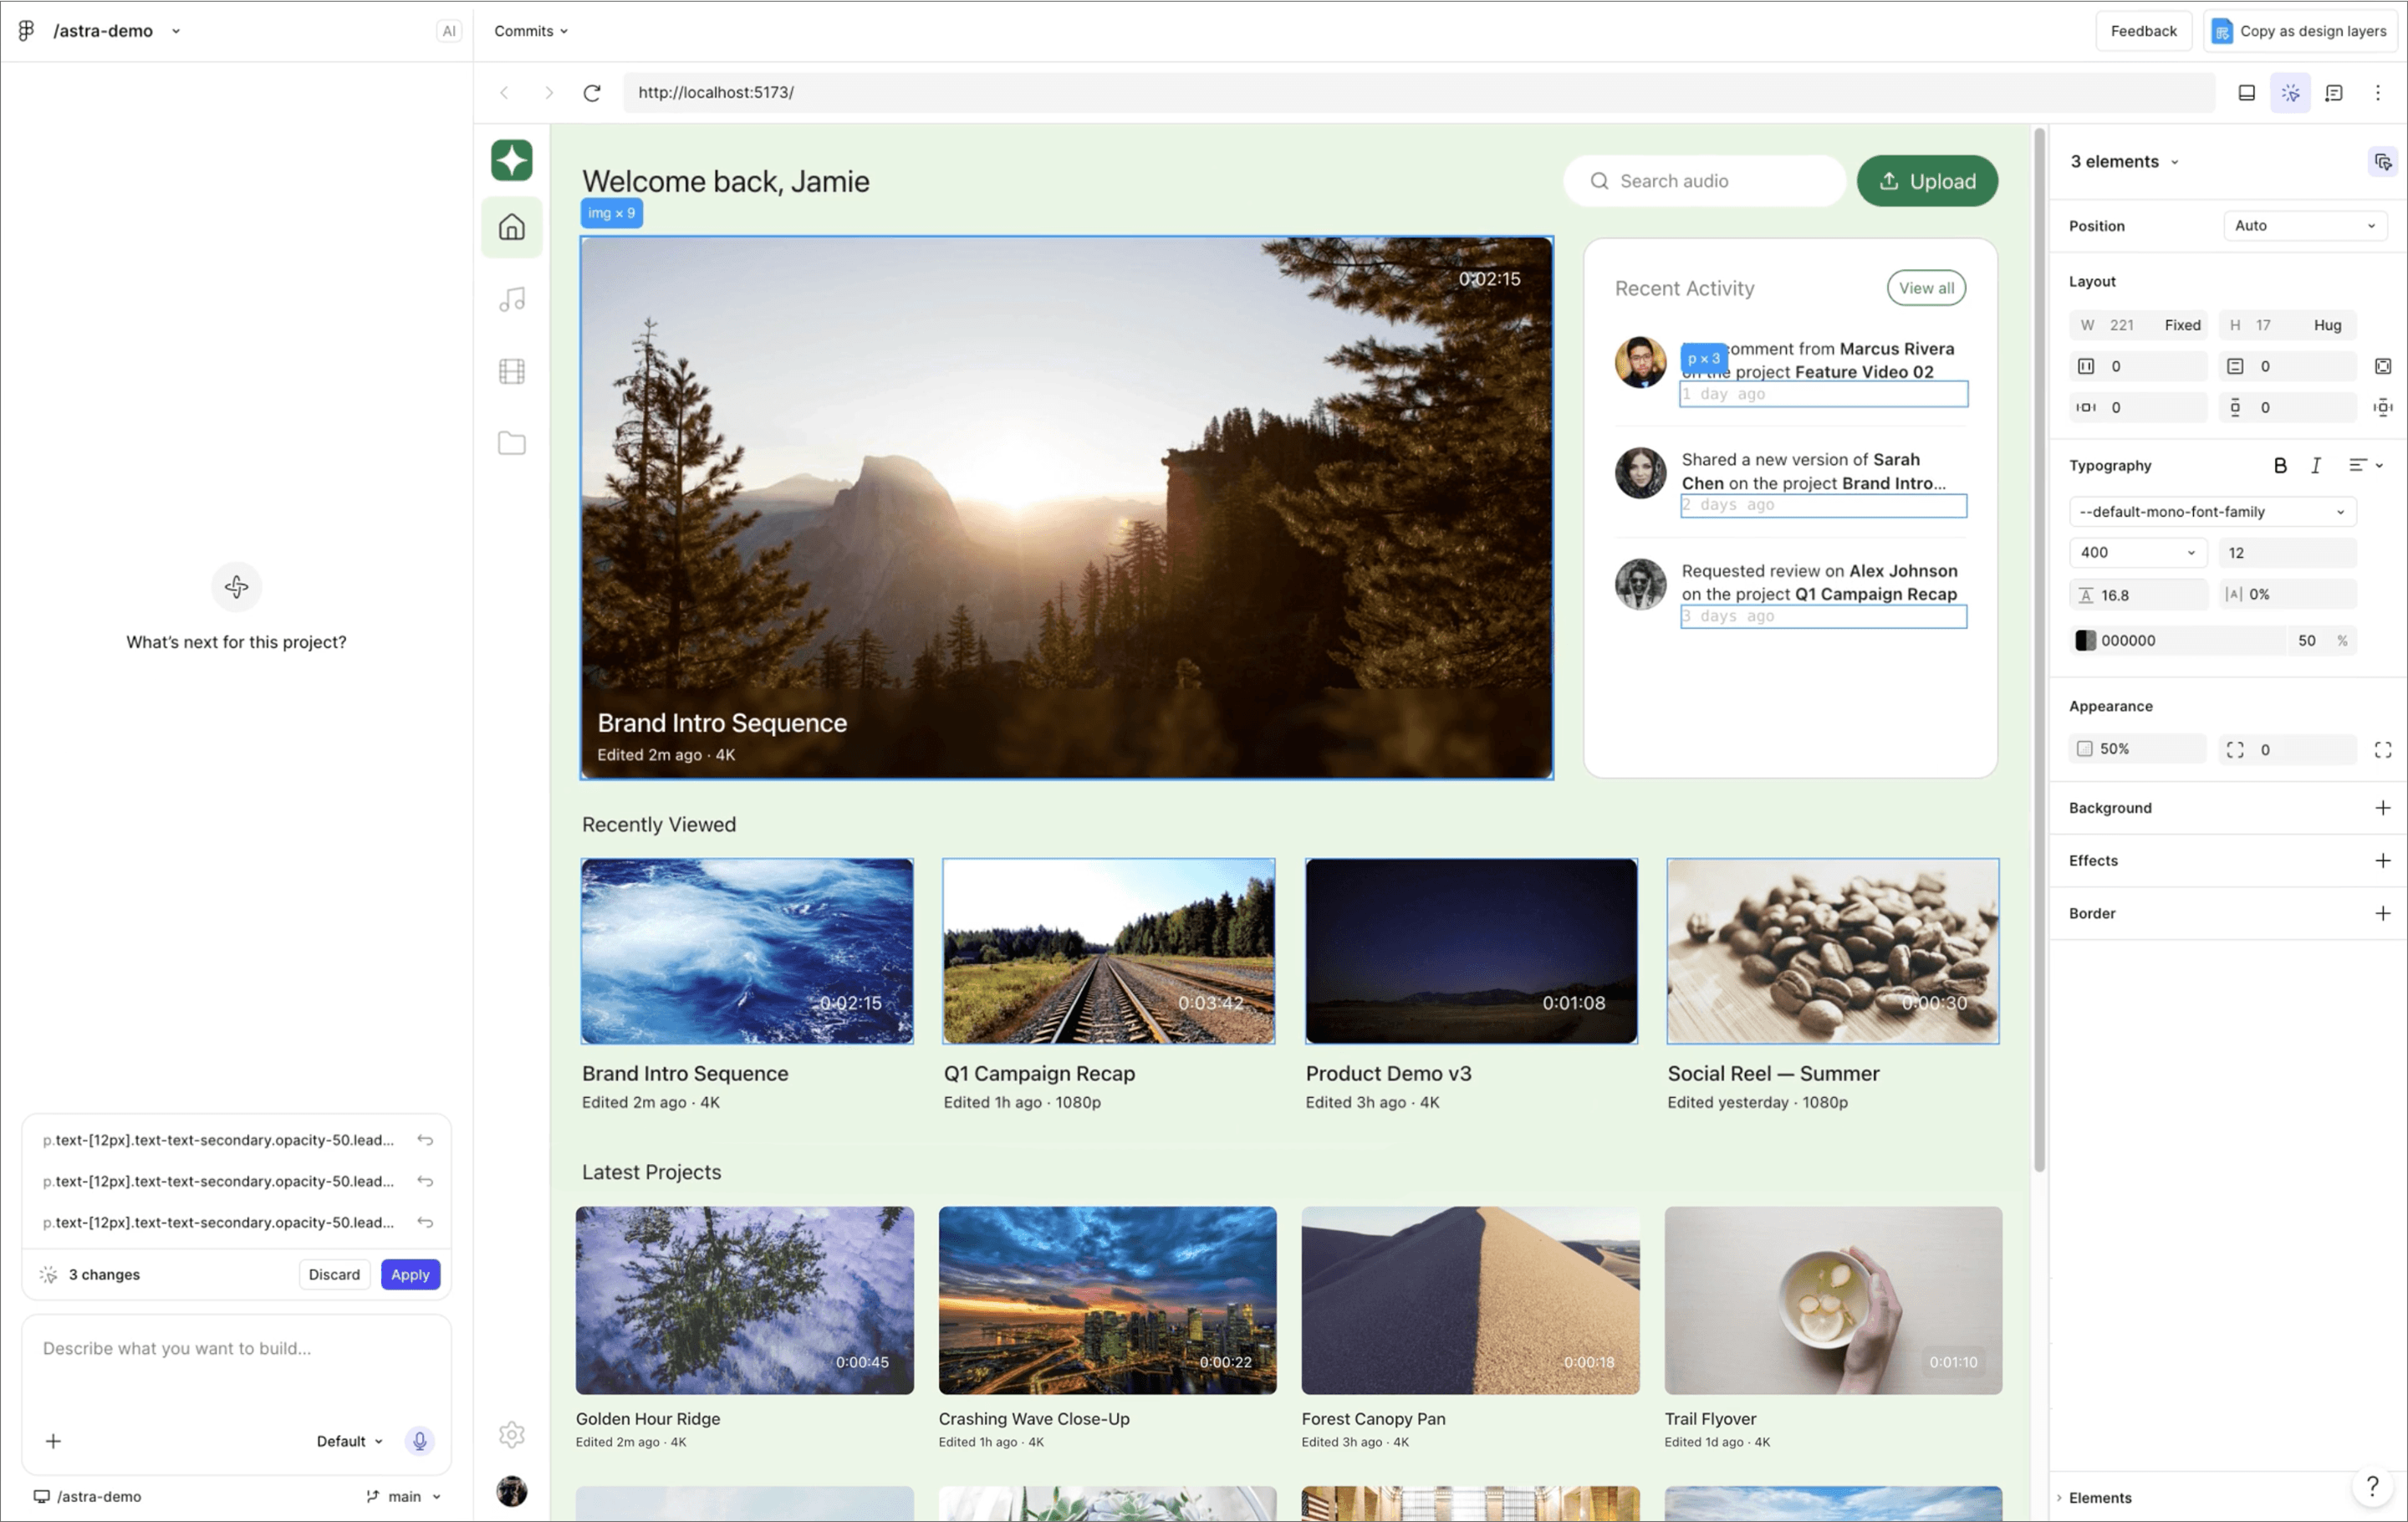Viewport: 2408px width, 1522px height.
Task: Click the width Fixed sizing option
Action: 2182,325
